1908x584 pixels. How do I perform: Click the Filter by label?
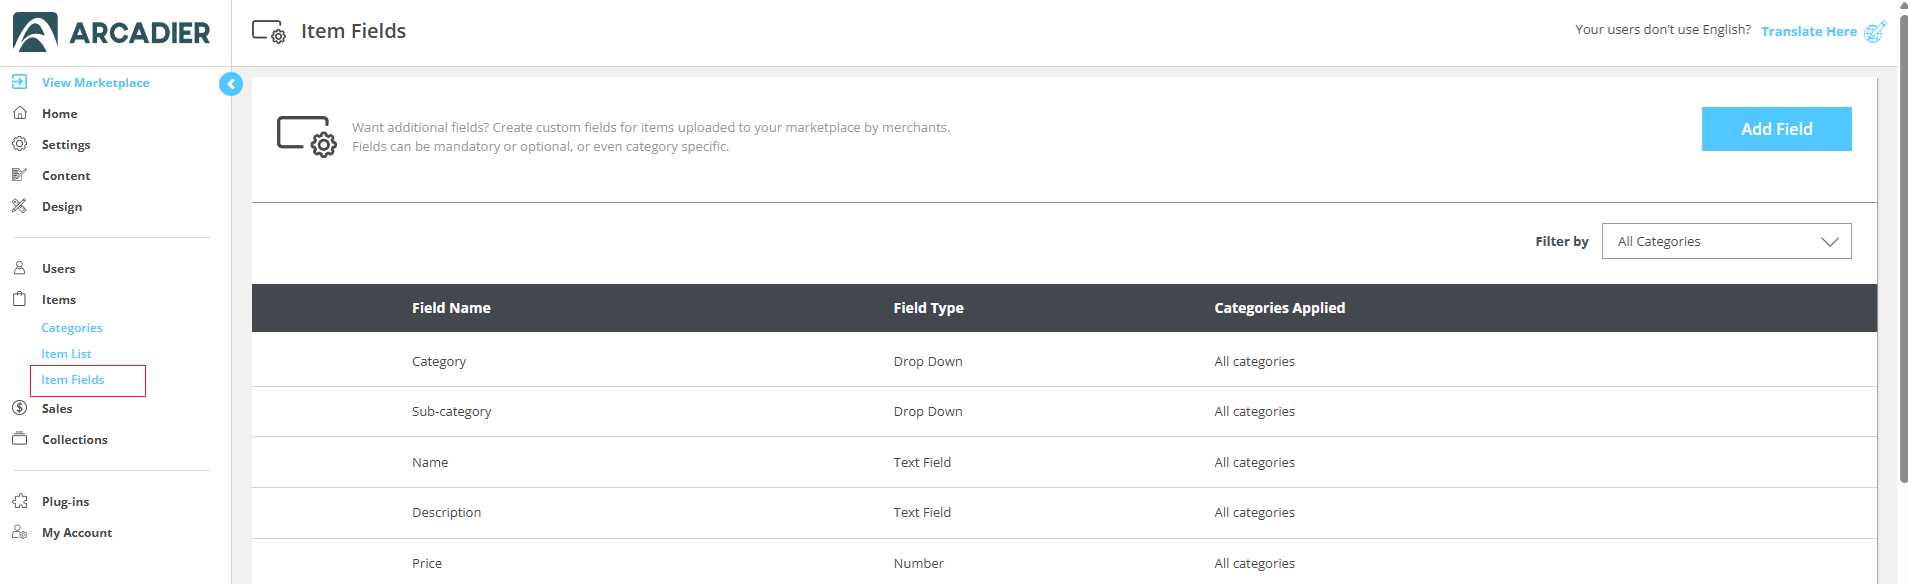1561,241
